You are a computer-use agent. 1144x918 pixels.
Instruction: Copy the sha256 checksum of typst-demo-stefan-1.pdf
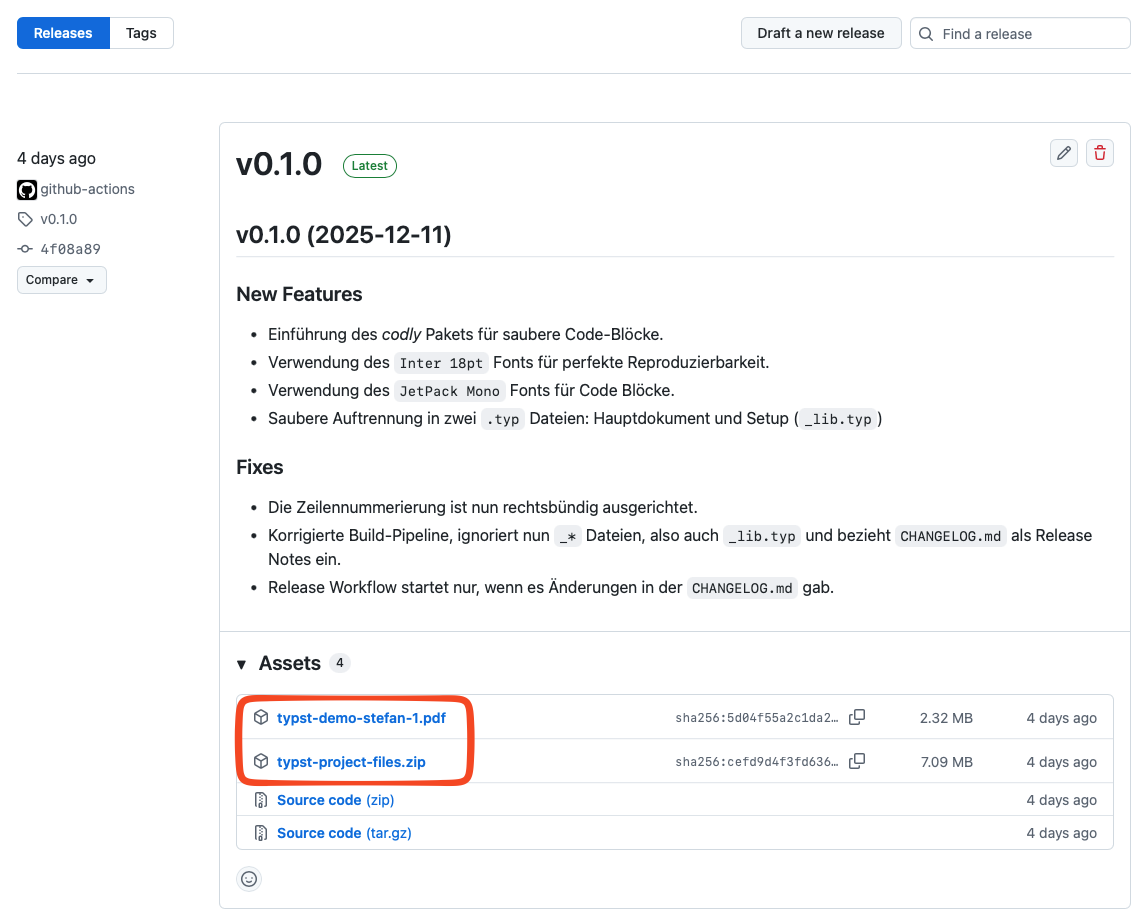click(857, 717)
